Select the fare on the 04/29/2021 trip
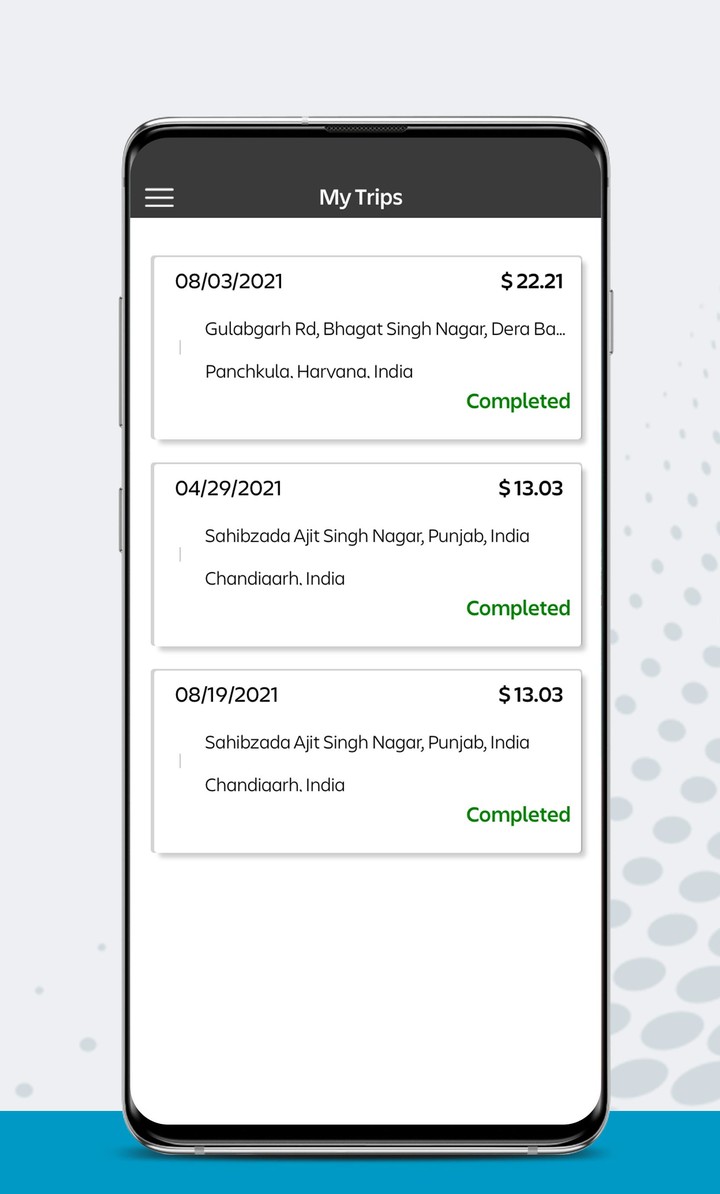720x1194 pixels. point(531,489)
